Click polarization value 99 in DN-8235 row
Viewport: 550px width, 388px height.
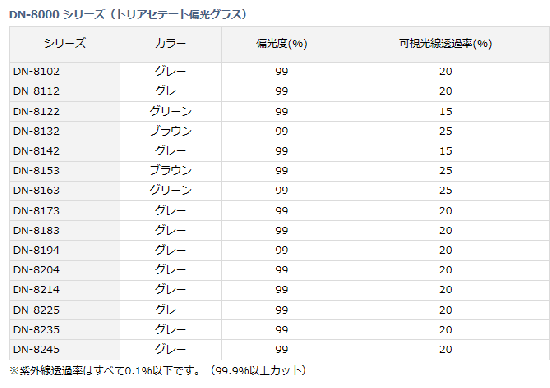(281, 330)
